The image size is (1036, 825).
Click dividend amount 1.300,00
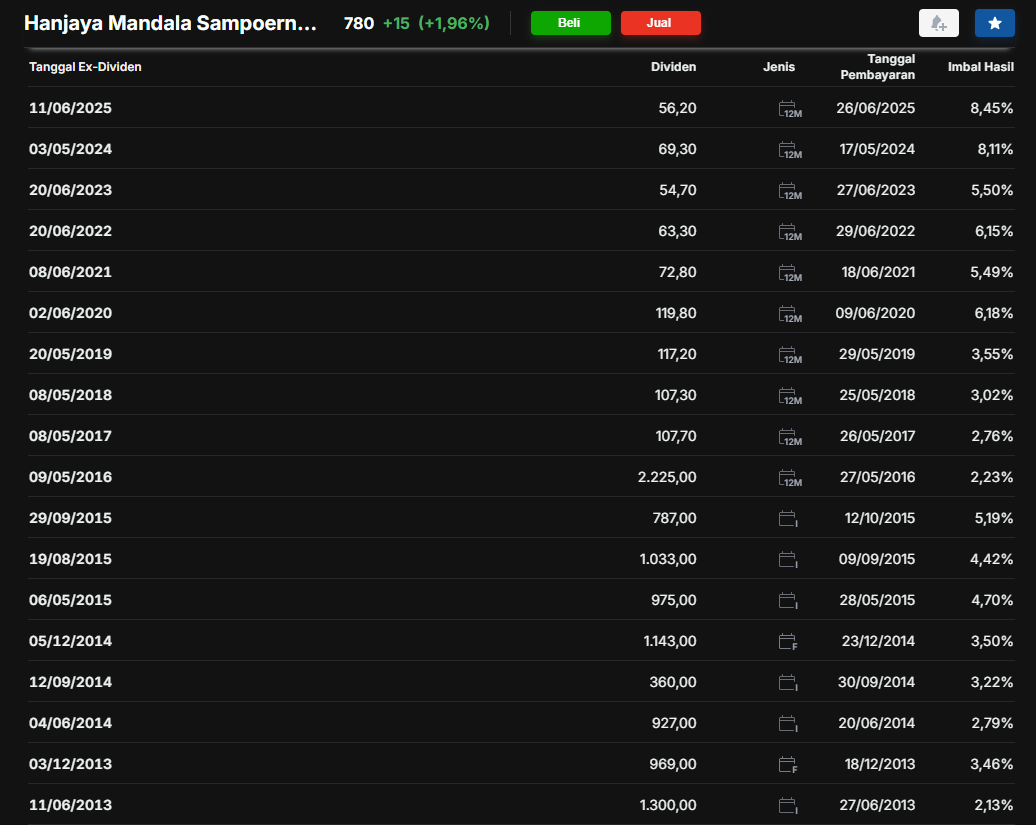pos(668,805)
